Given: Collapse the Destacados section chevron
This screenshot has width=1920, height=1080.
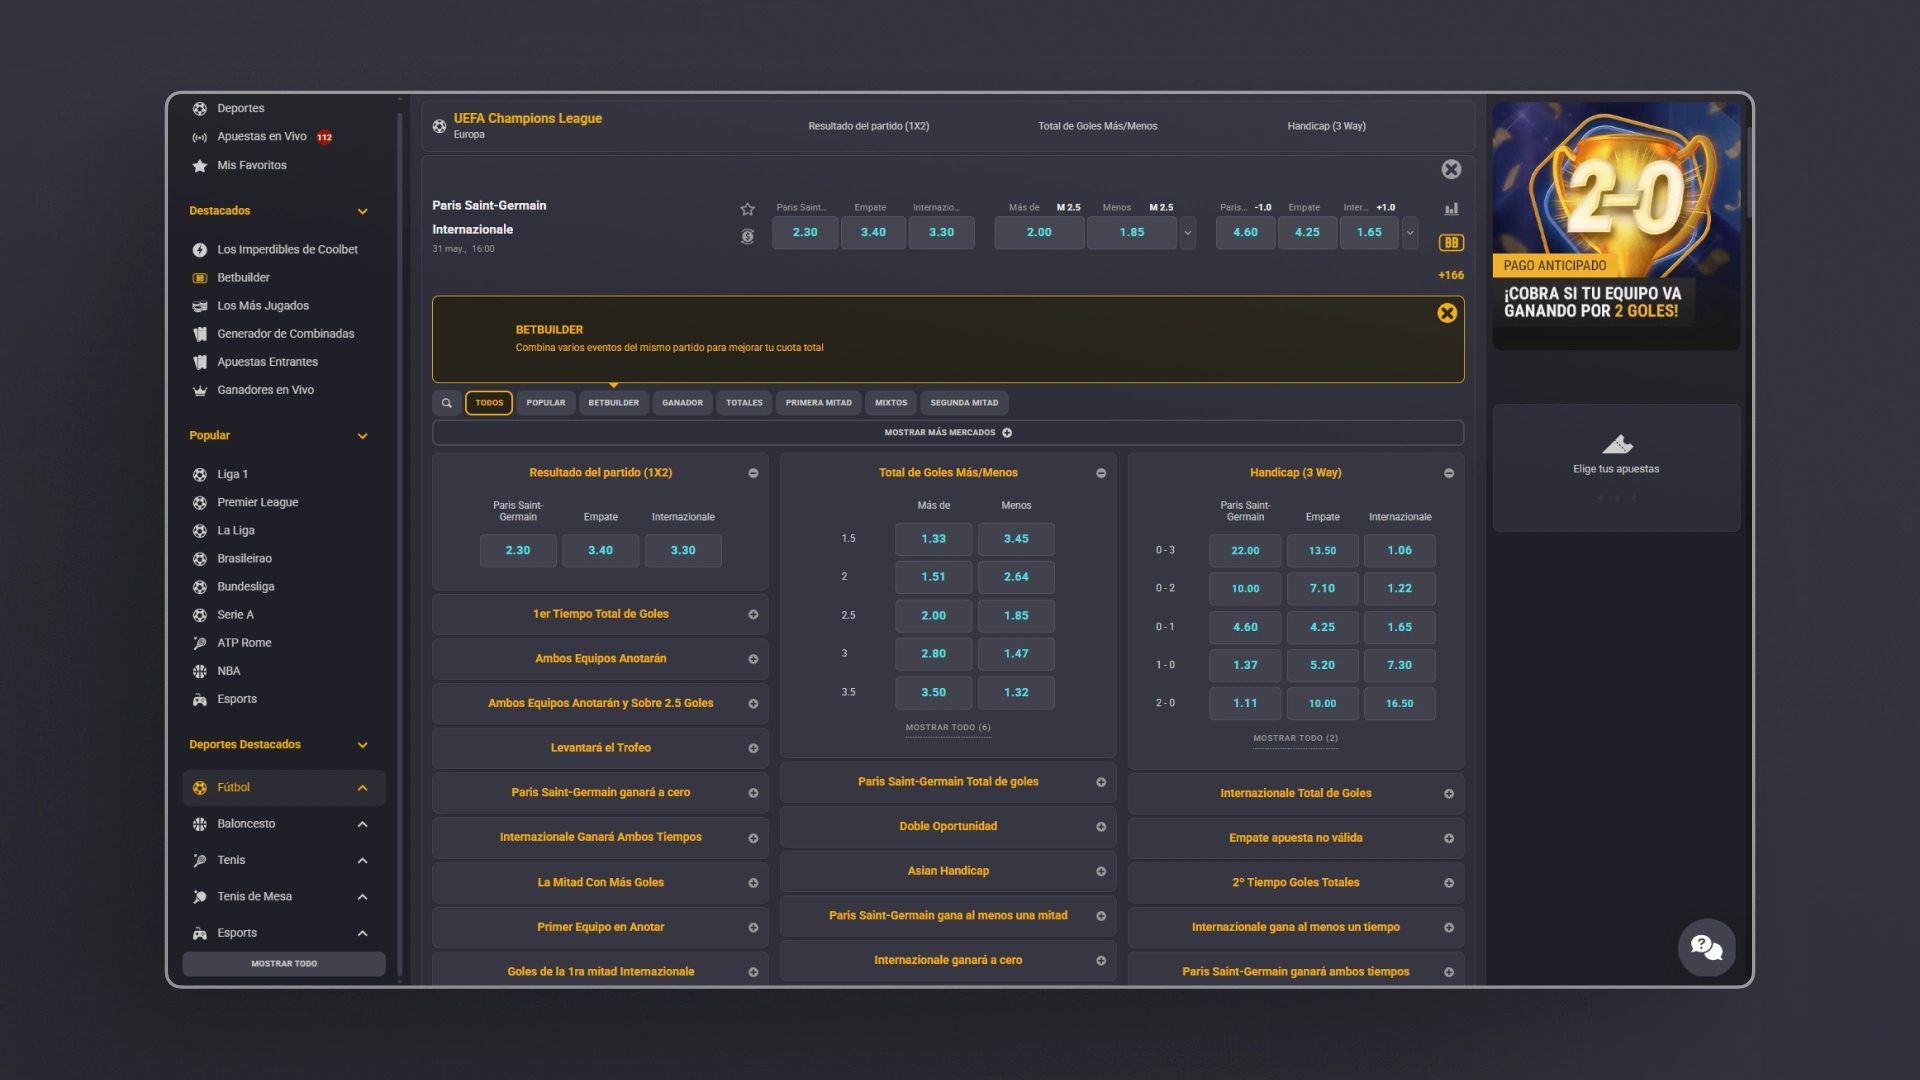Looking at the screenshot, I should tap(363, 211).
